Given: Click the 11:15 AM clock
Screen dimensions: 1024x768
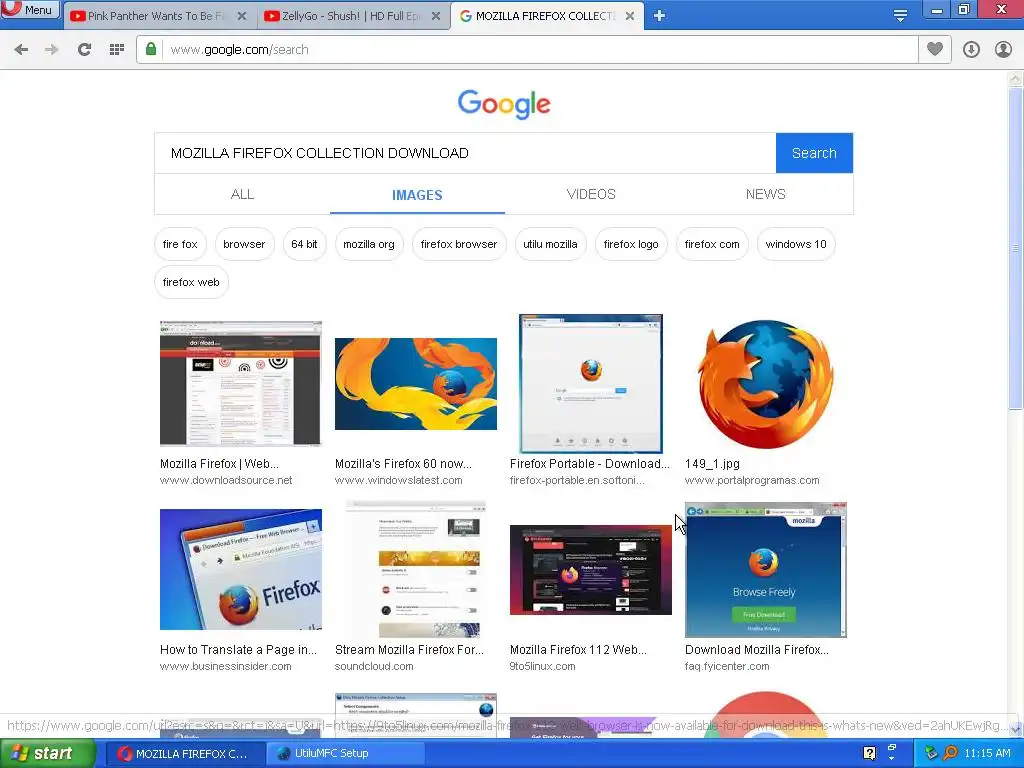Looking at the screenshot, I should [987, 753].
